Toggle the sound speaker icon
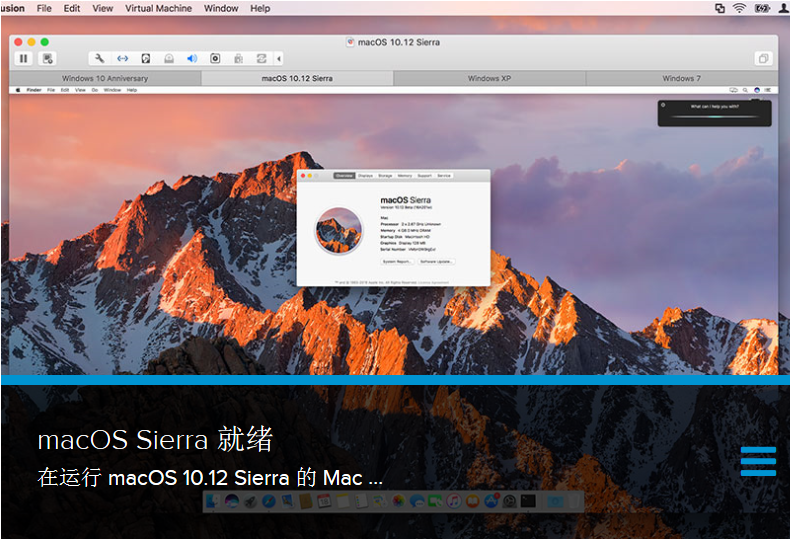 pyautogui.click(x=192, y=59)
